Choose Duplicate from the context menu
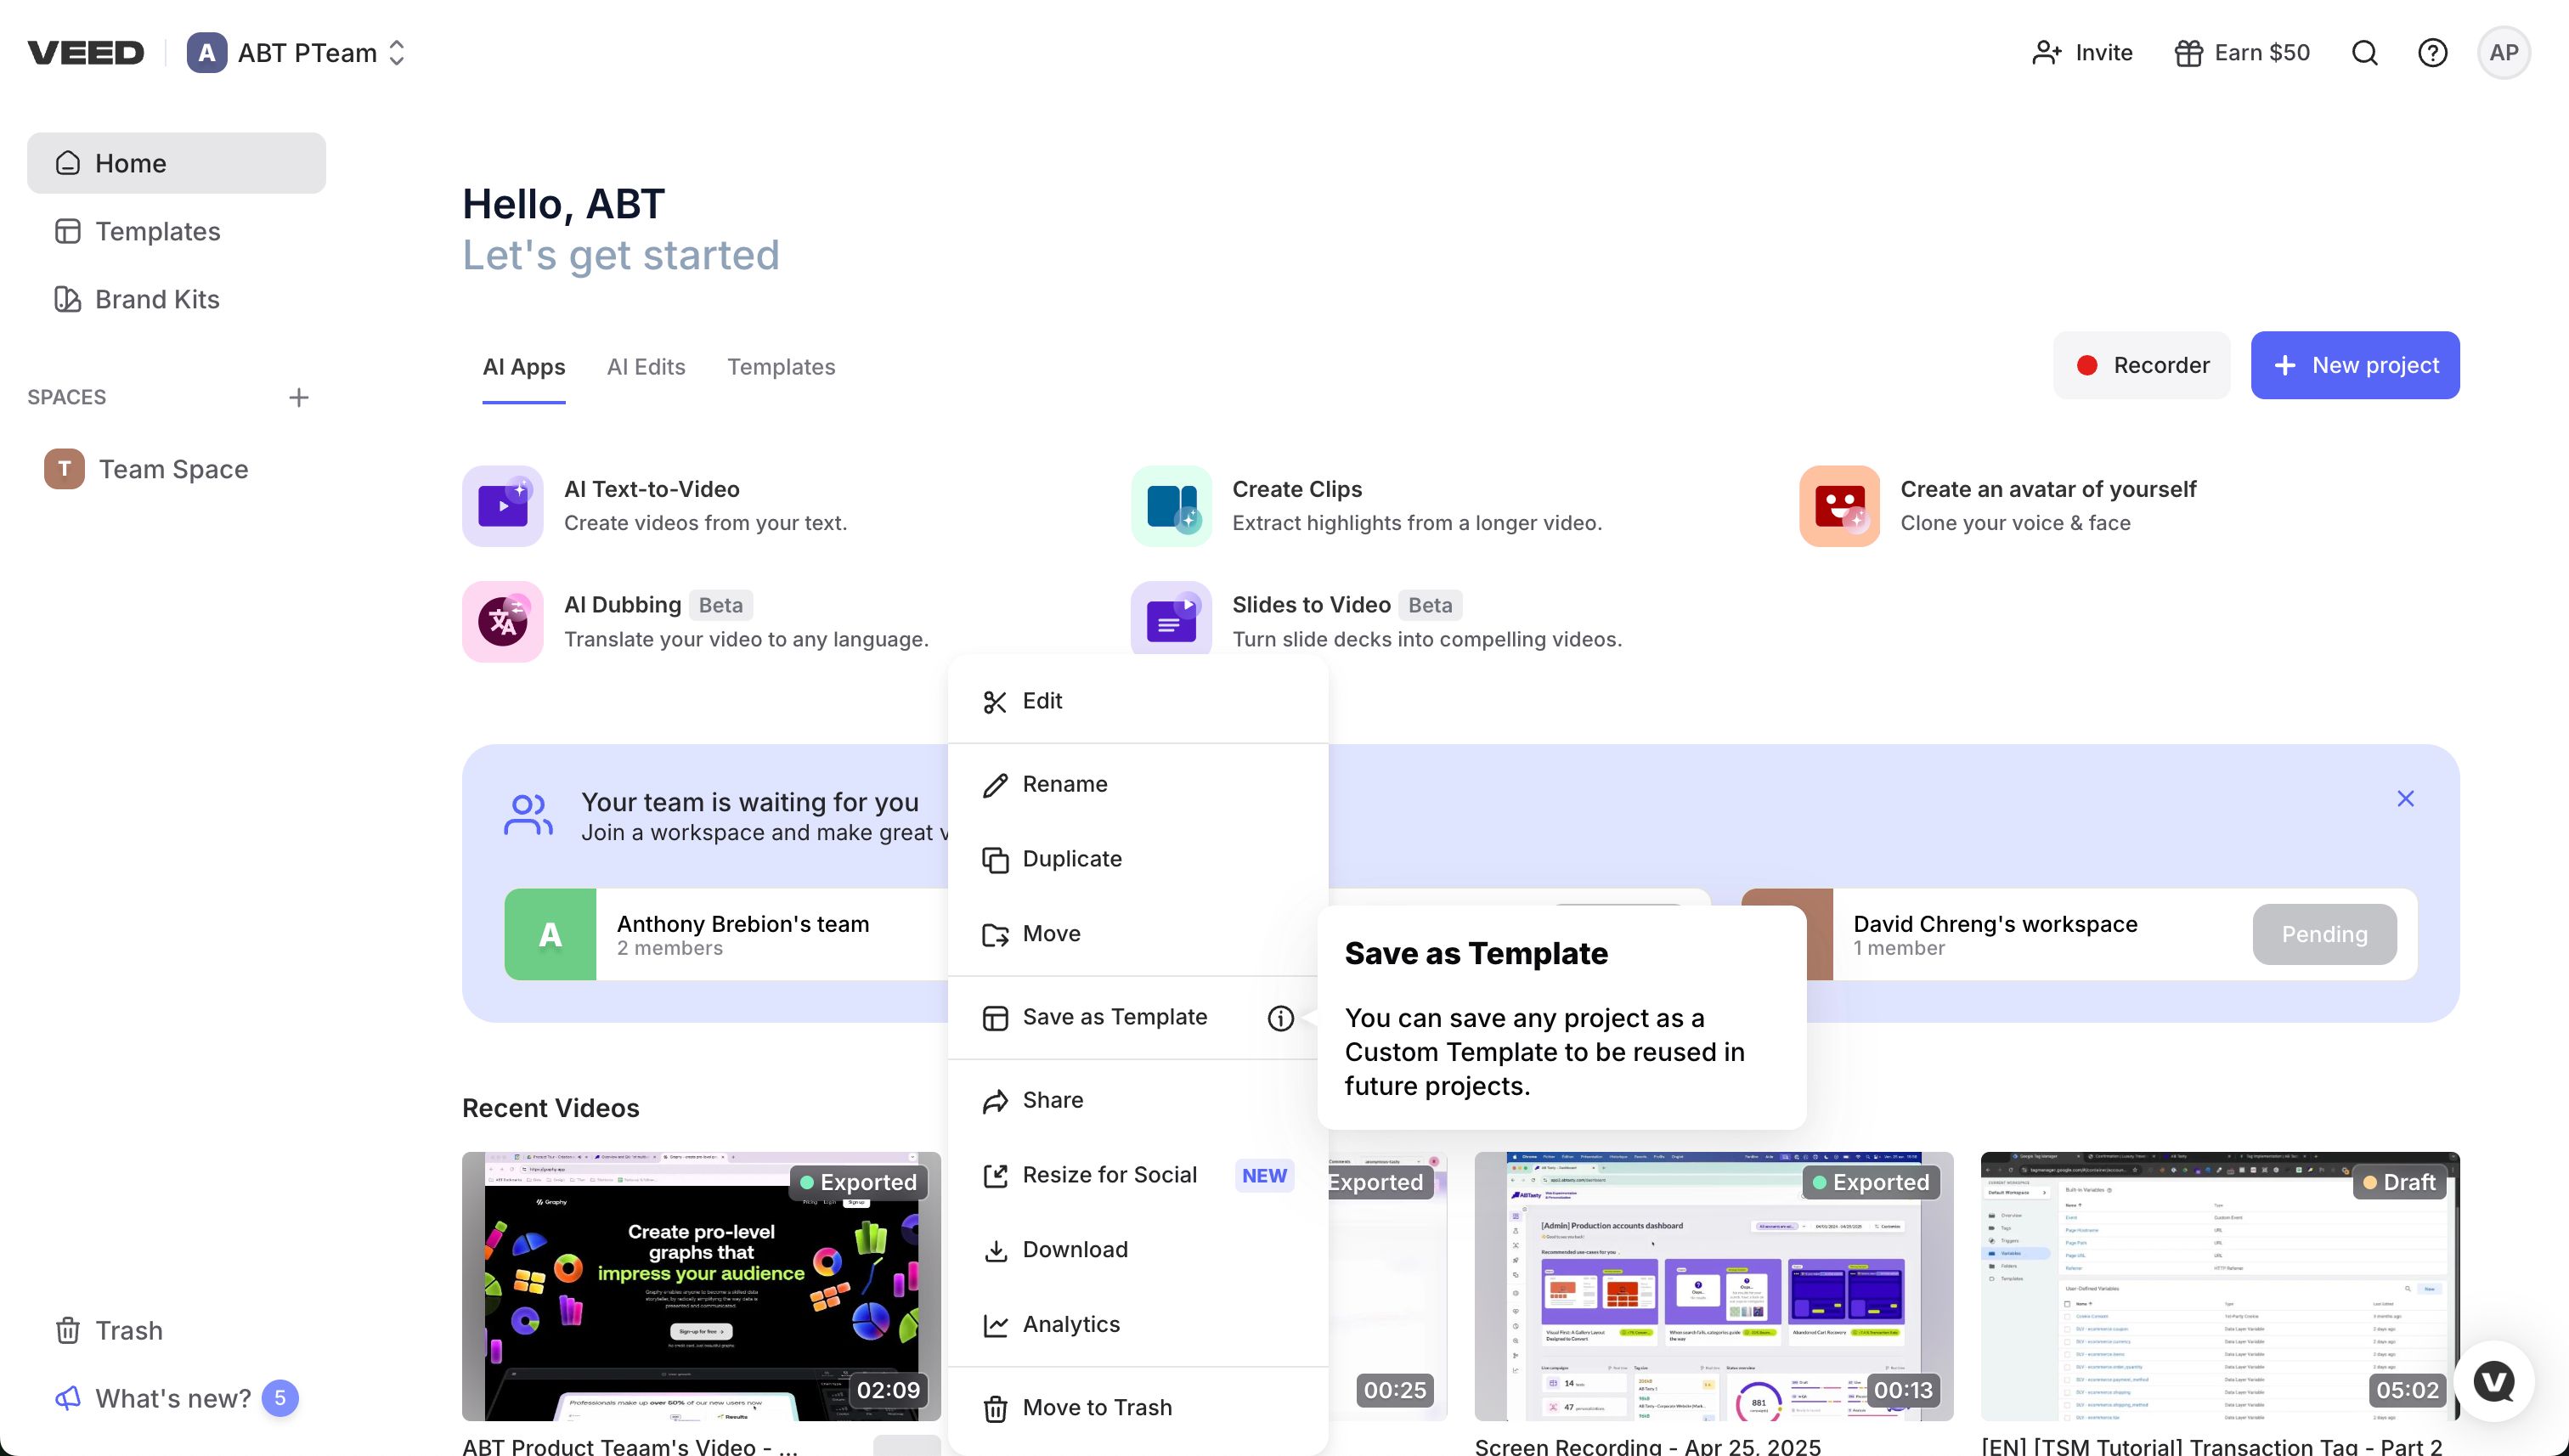Image resolution: width=2569 pixels, height=1456 pixels. point(1137,859)
